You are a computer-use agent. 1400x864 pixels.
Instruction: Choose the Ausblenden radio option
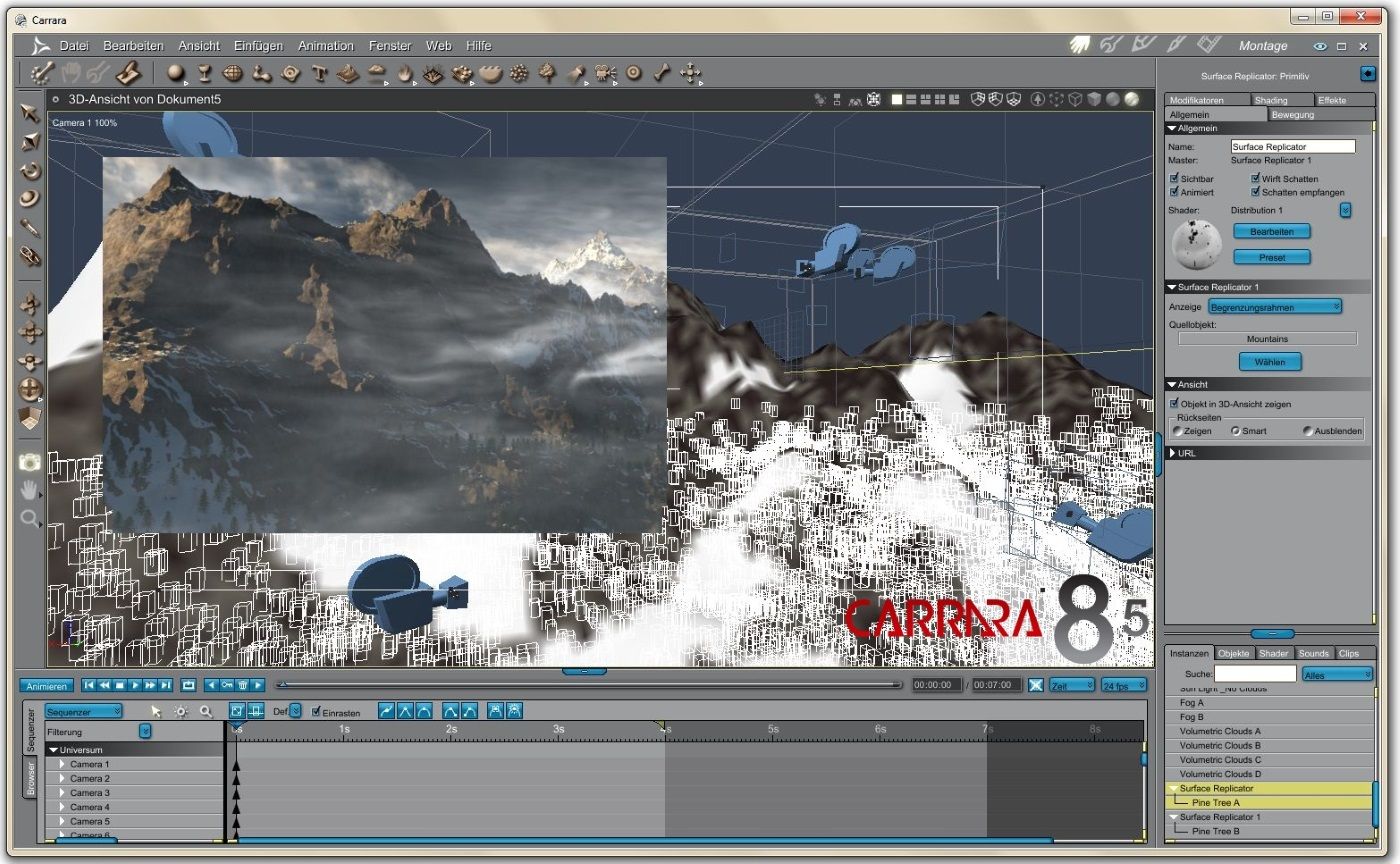(x=1308, y=431)
